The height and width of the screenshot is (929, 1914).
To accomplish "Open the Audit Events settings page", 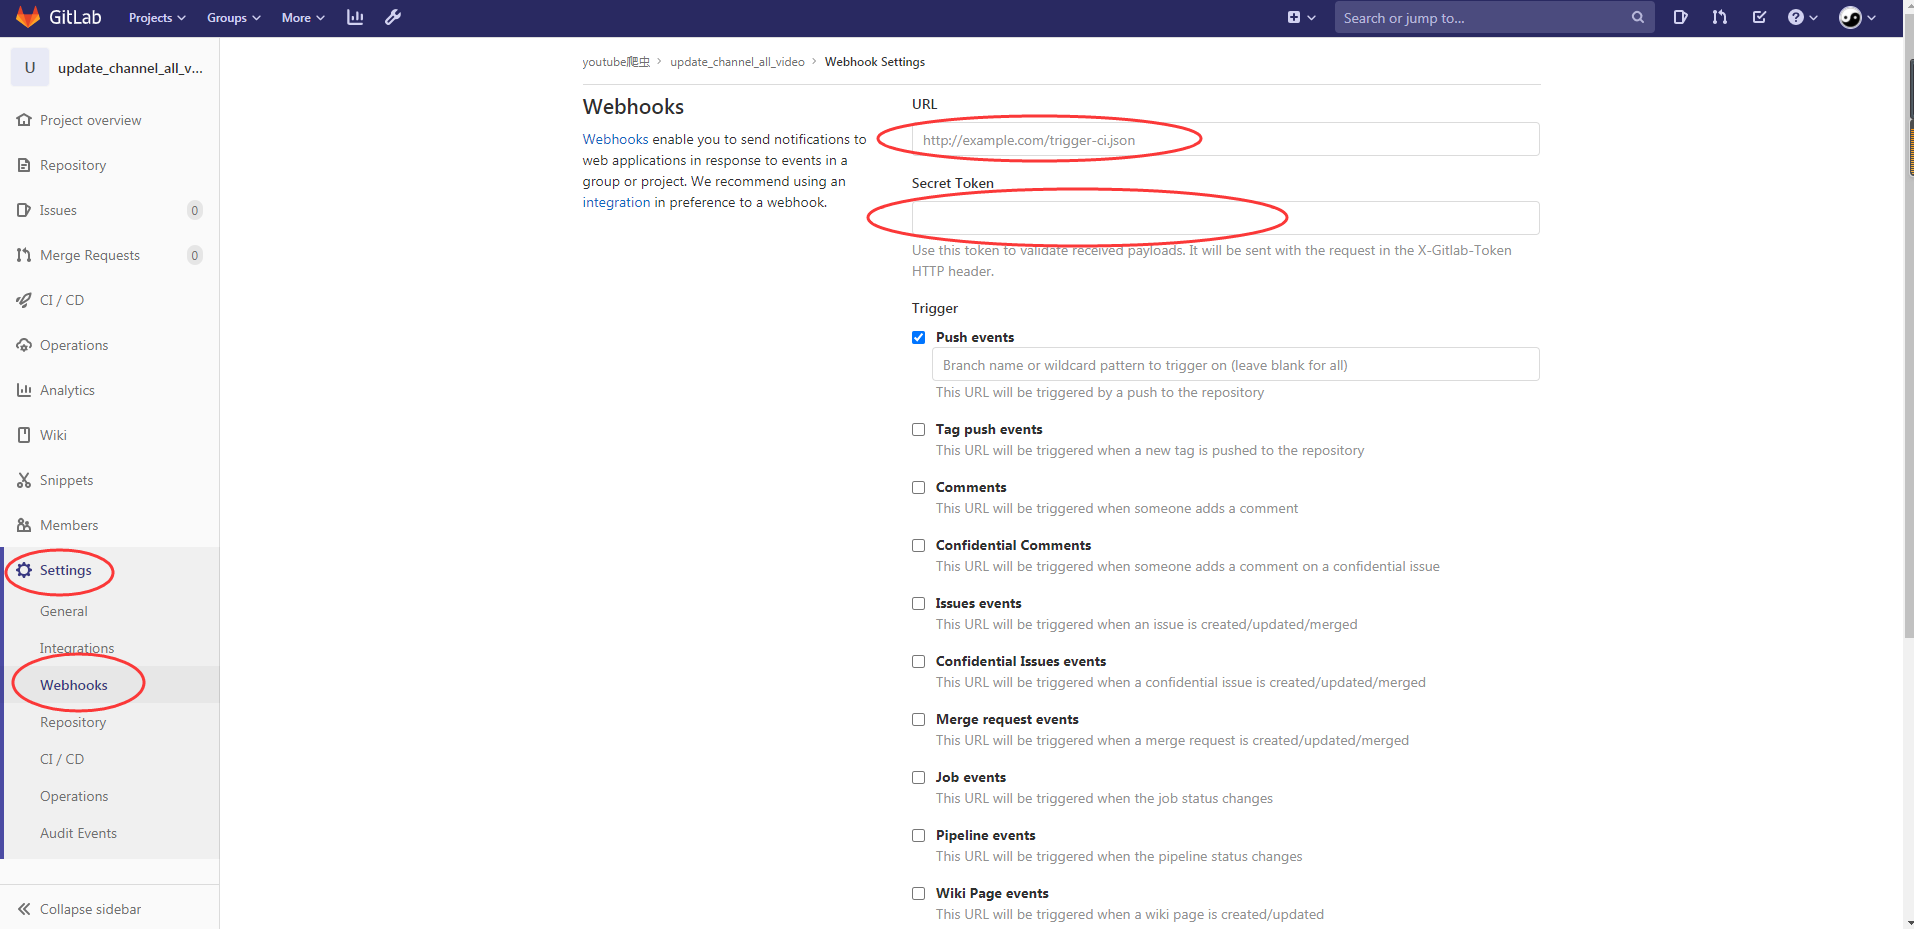I will click(78, 832).
